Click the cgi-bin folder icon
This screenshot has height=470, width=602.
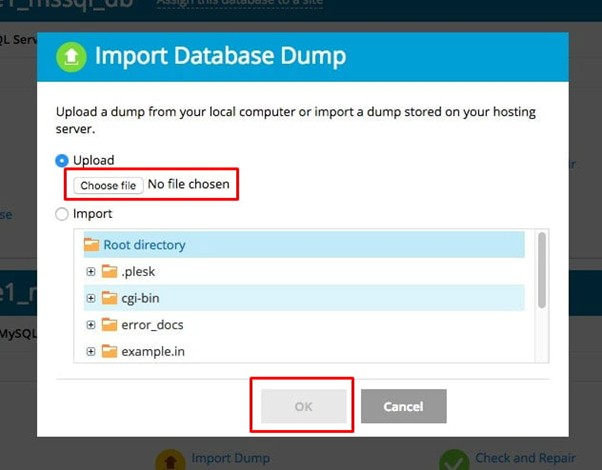pos(109,298)
